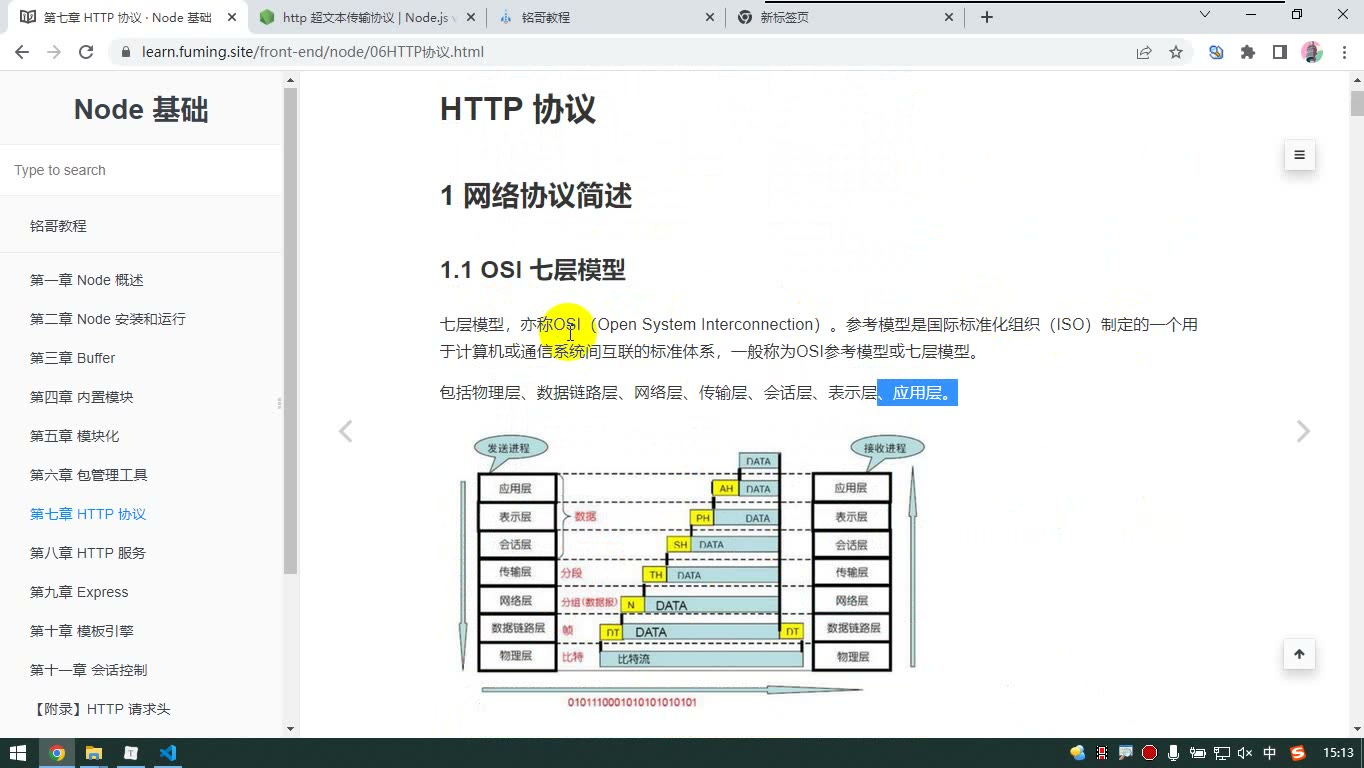Open VS Code from the taskbar
1364x768 pixels.
pos(168,753)
